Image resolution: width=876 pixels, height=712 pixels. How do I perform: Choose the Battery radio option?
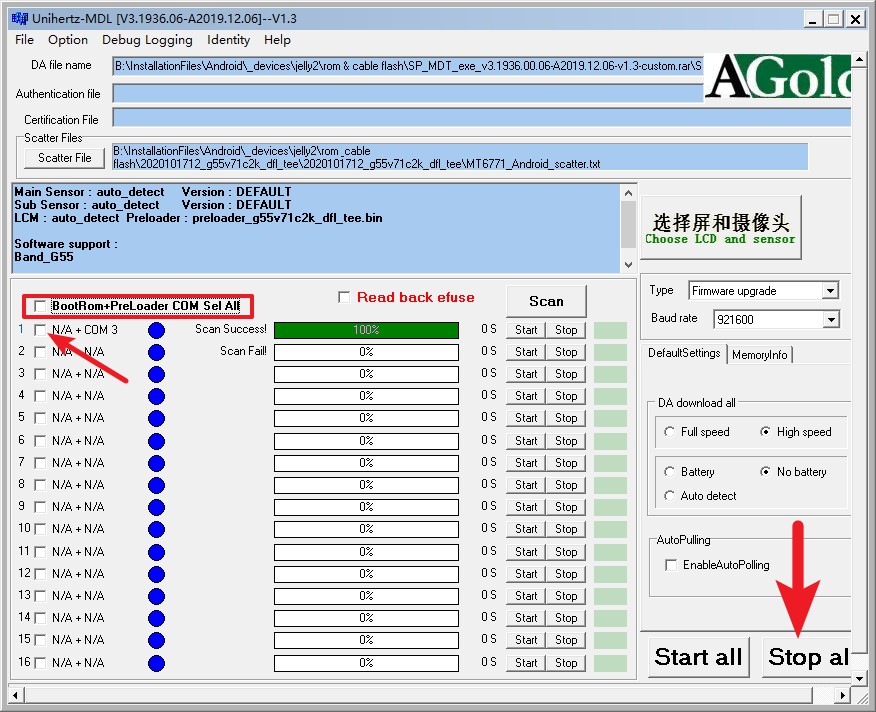pyautogui.click(x=669, y=472)
